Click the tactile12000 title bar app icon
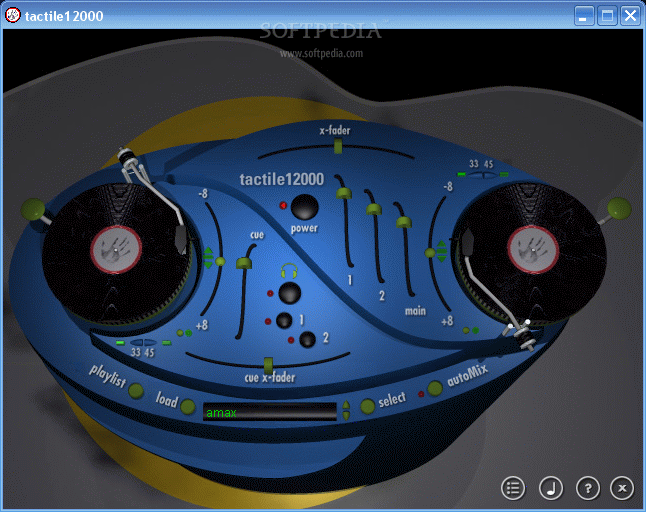Image resolution: width=646 pixels, height=512 pixels. click(x=13, y=15)
